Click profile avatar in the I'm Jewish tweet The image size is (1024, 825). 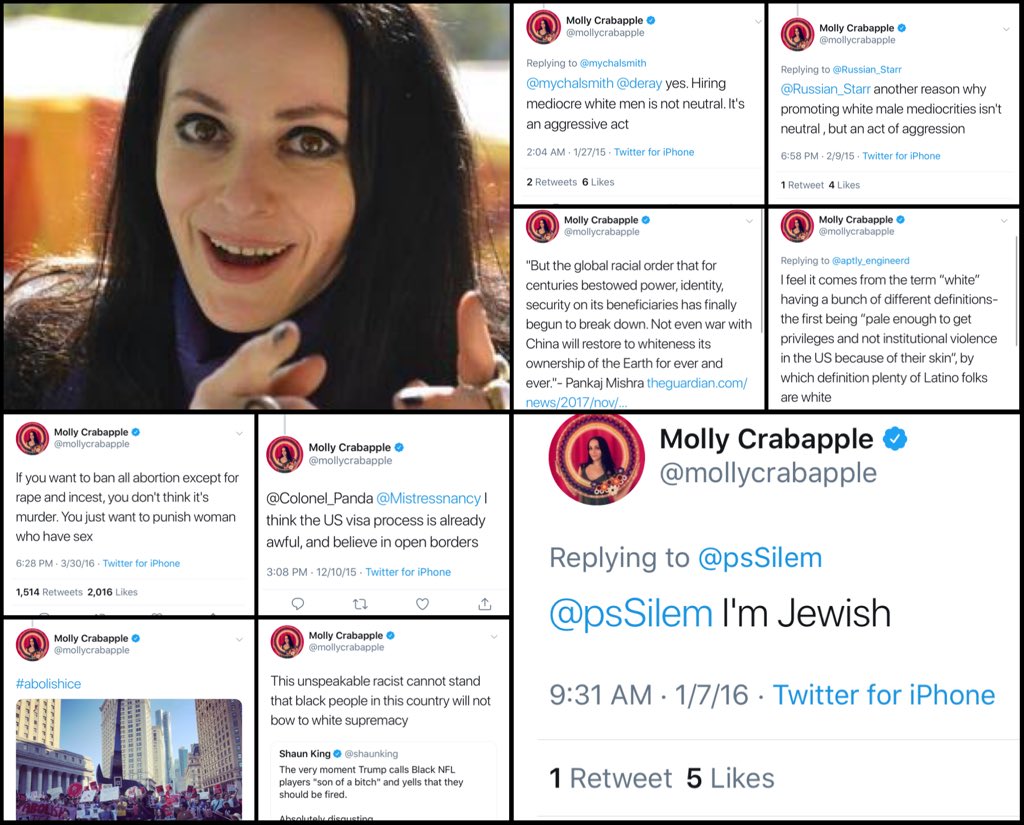pos(596,458)
